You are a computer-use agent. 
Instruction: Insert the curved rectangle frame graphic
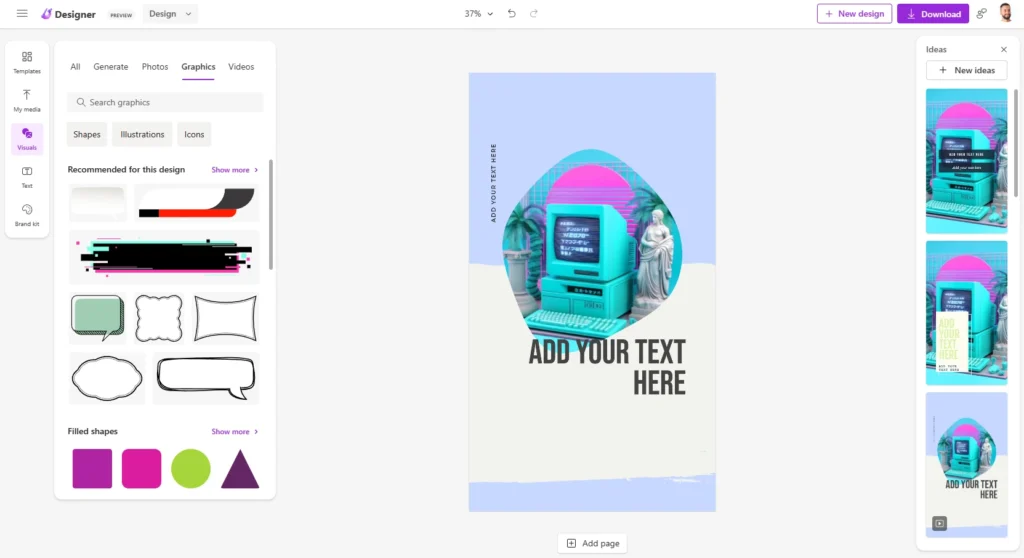[x=225, y=318]
